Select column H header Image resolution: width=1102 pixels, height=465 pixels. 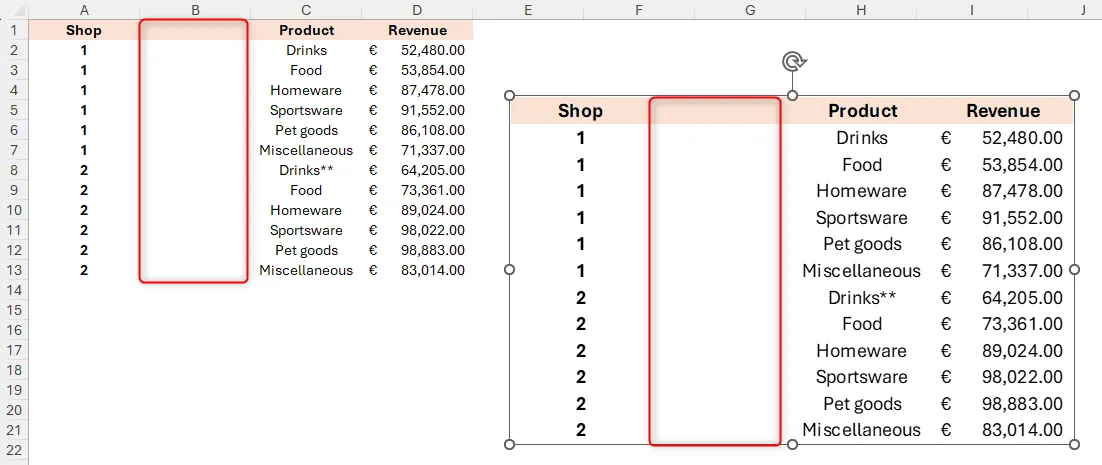(x=860, y=10)
